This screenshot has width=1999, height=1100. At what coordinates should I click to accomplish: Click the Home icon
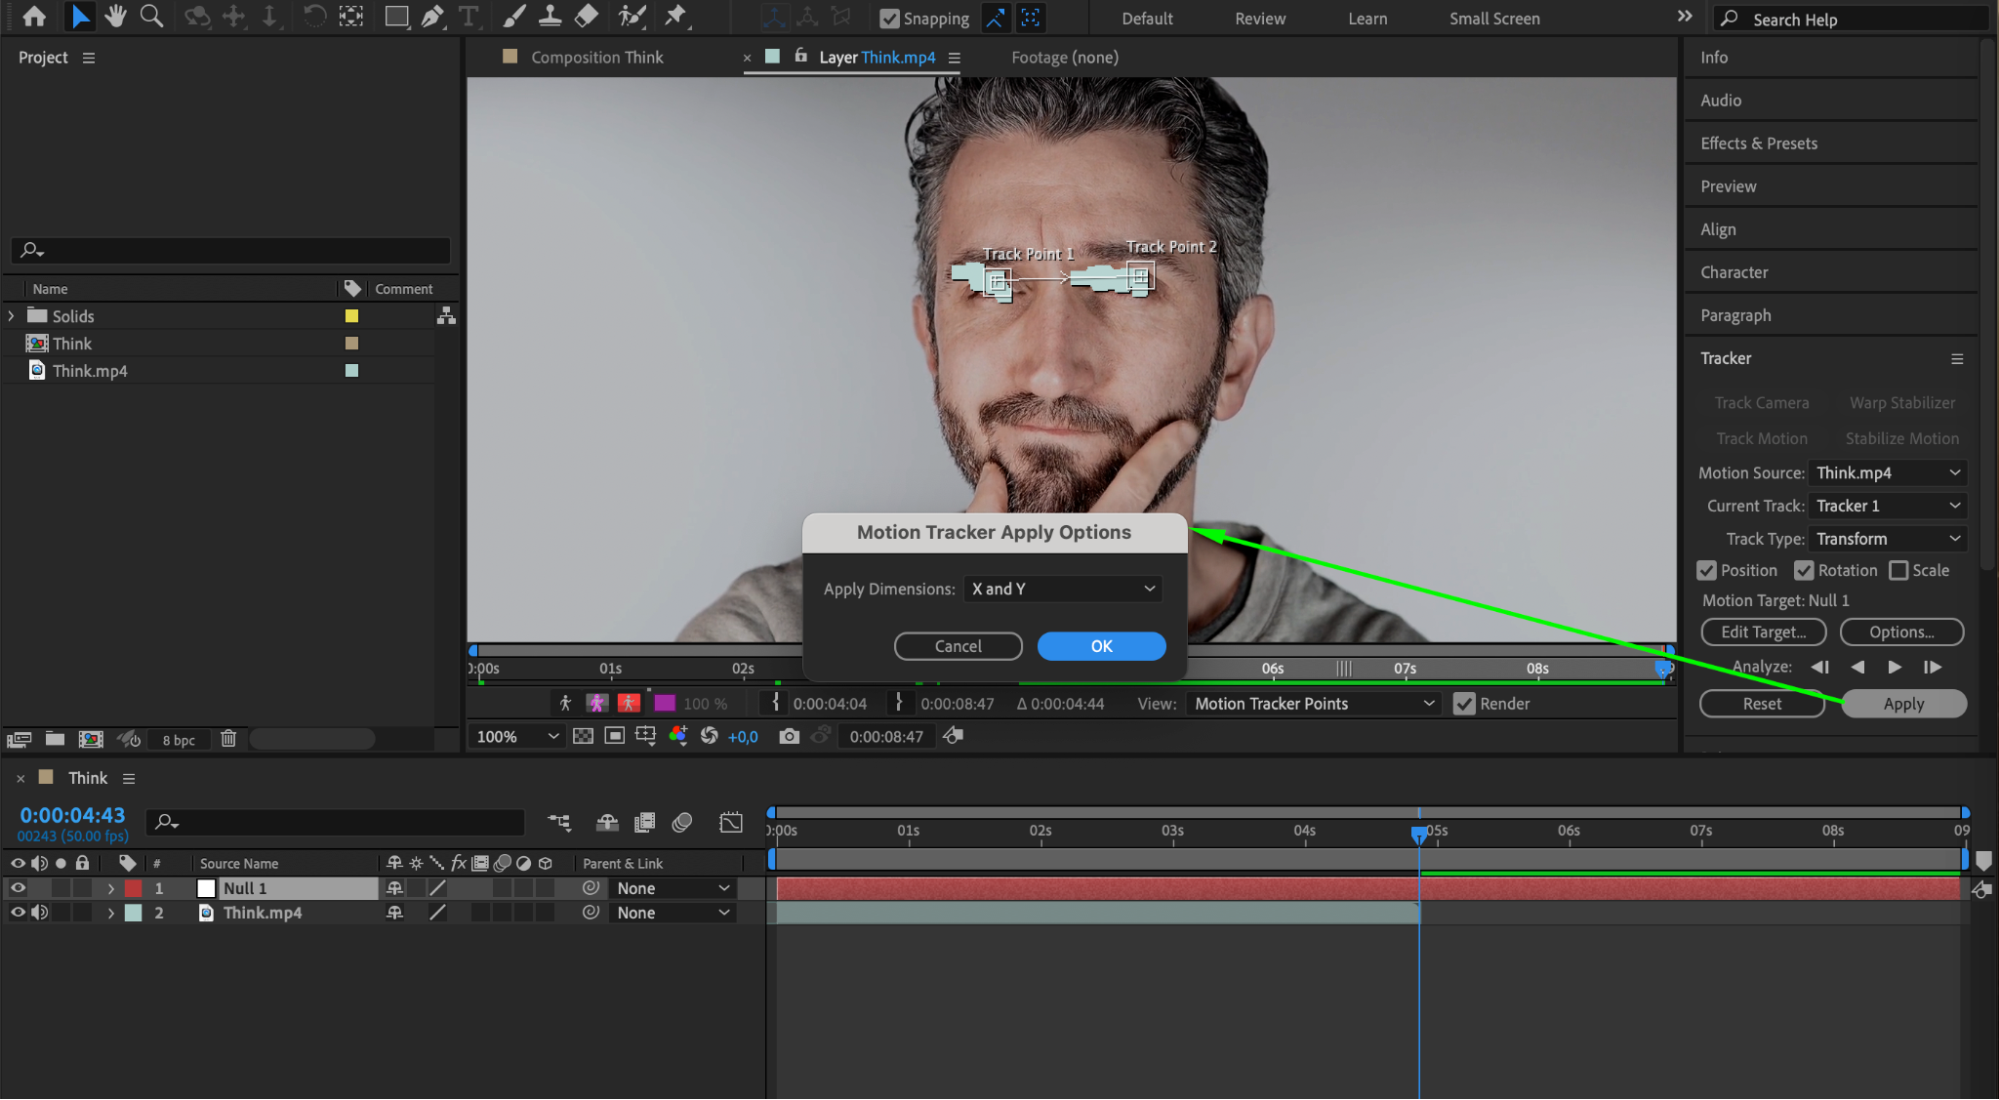34,16
